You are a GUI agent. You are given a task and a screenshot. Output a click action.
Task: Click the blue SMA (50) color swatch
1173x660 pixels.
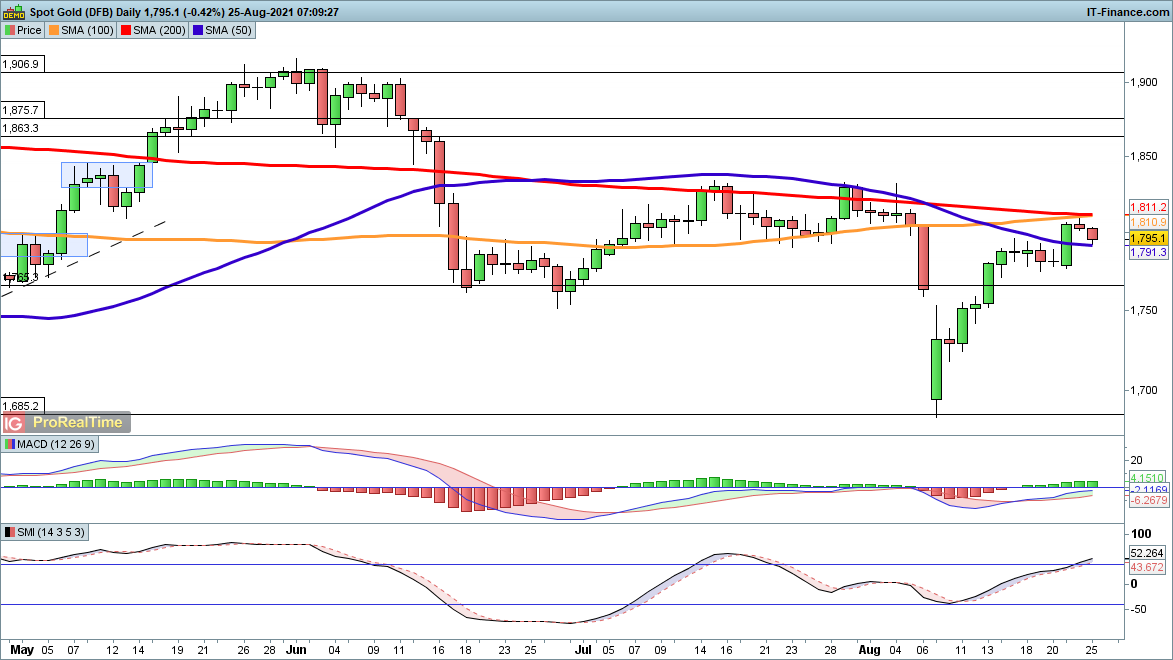coord(198,31)
